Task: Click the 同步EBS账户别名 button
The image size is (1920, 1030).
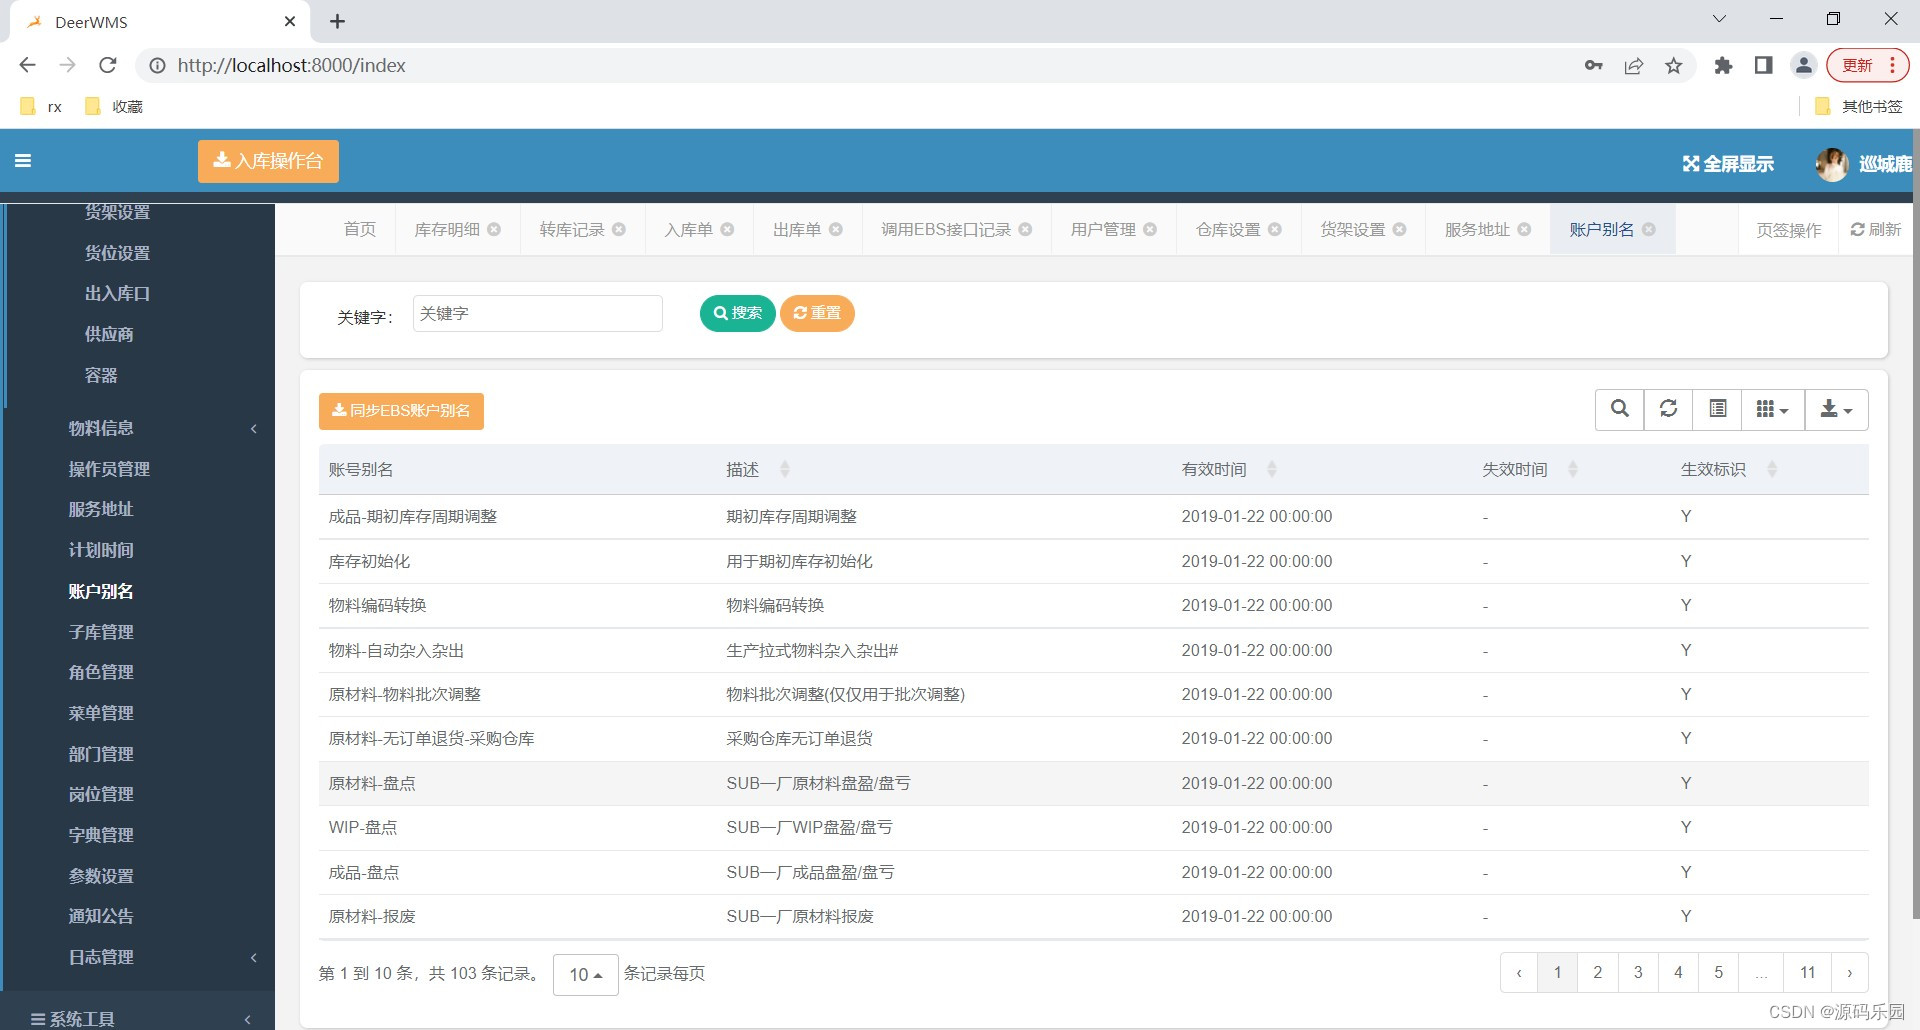Action: point(401,410)
